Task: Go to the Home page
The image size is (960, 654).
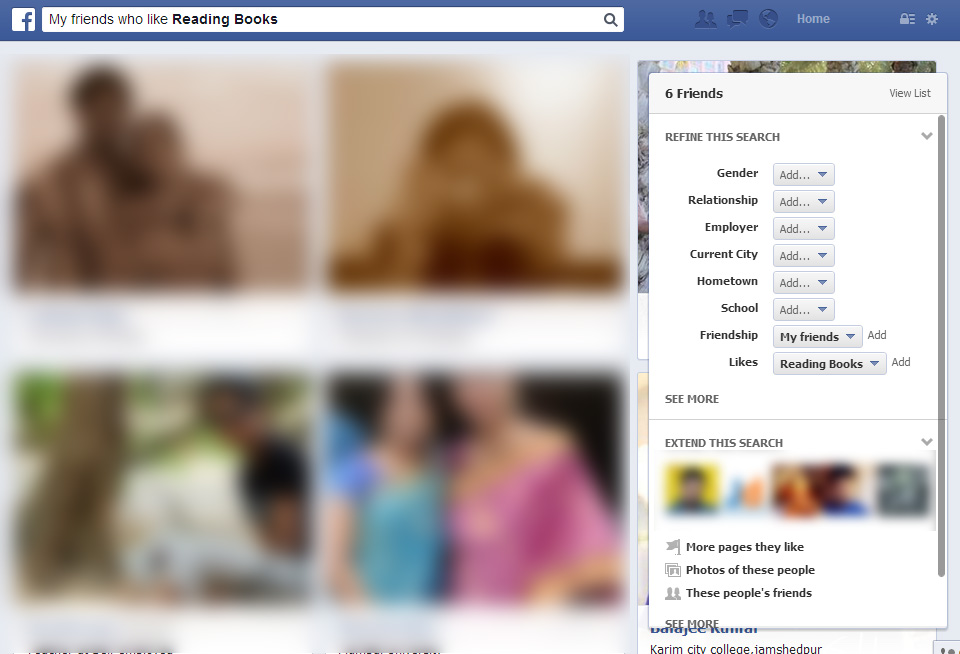Action: click(813, 19)
